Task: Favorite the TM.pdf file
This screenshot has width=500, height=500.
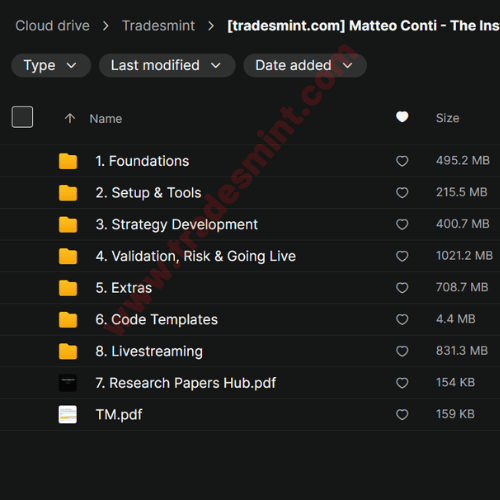Action: coord(402,415)
